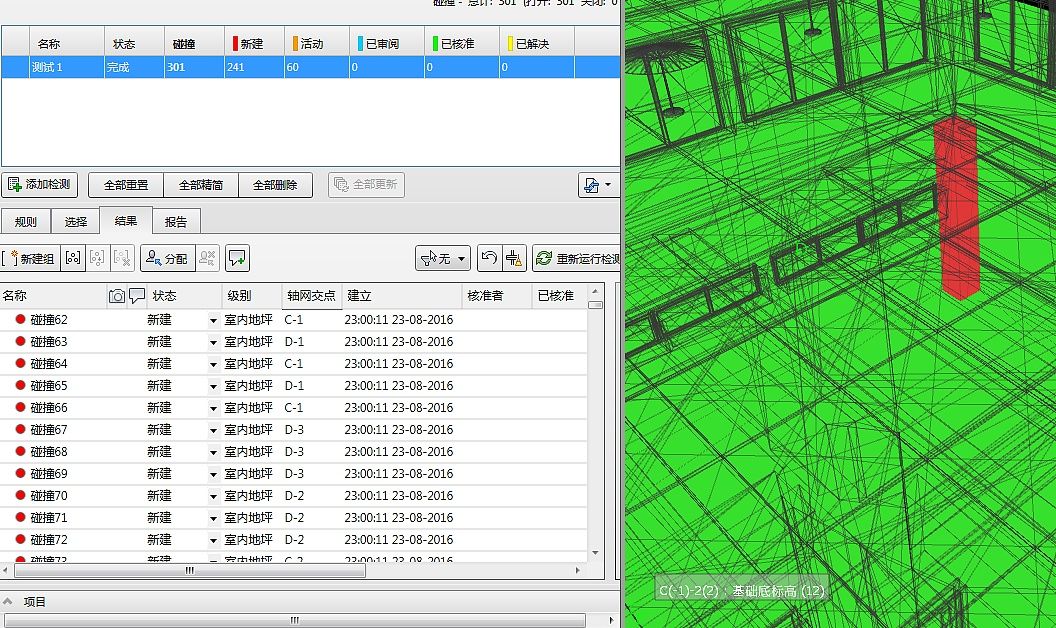Switch to the 报告 (Report) tab
Viewport: 1056px width, 628px height.
(176, 222)
